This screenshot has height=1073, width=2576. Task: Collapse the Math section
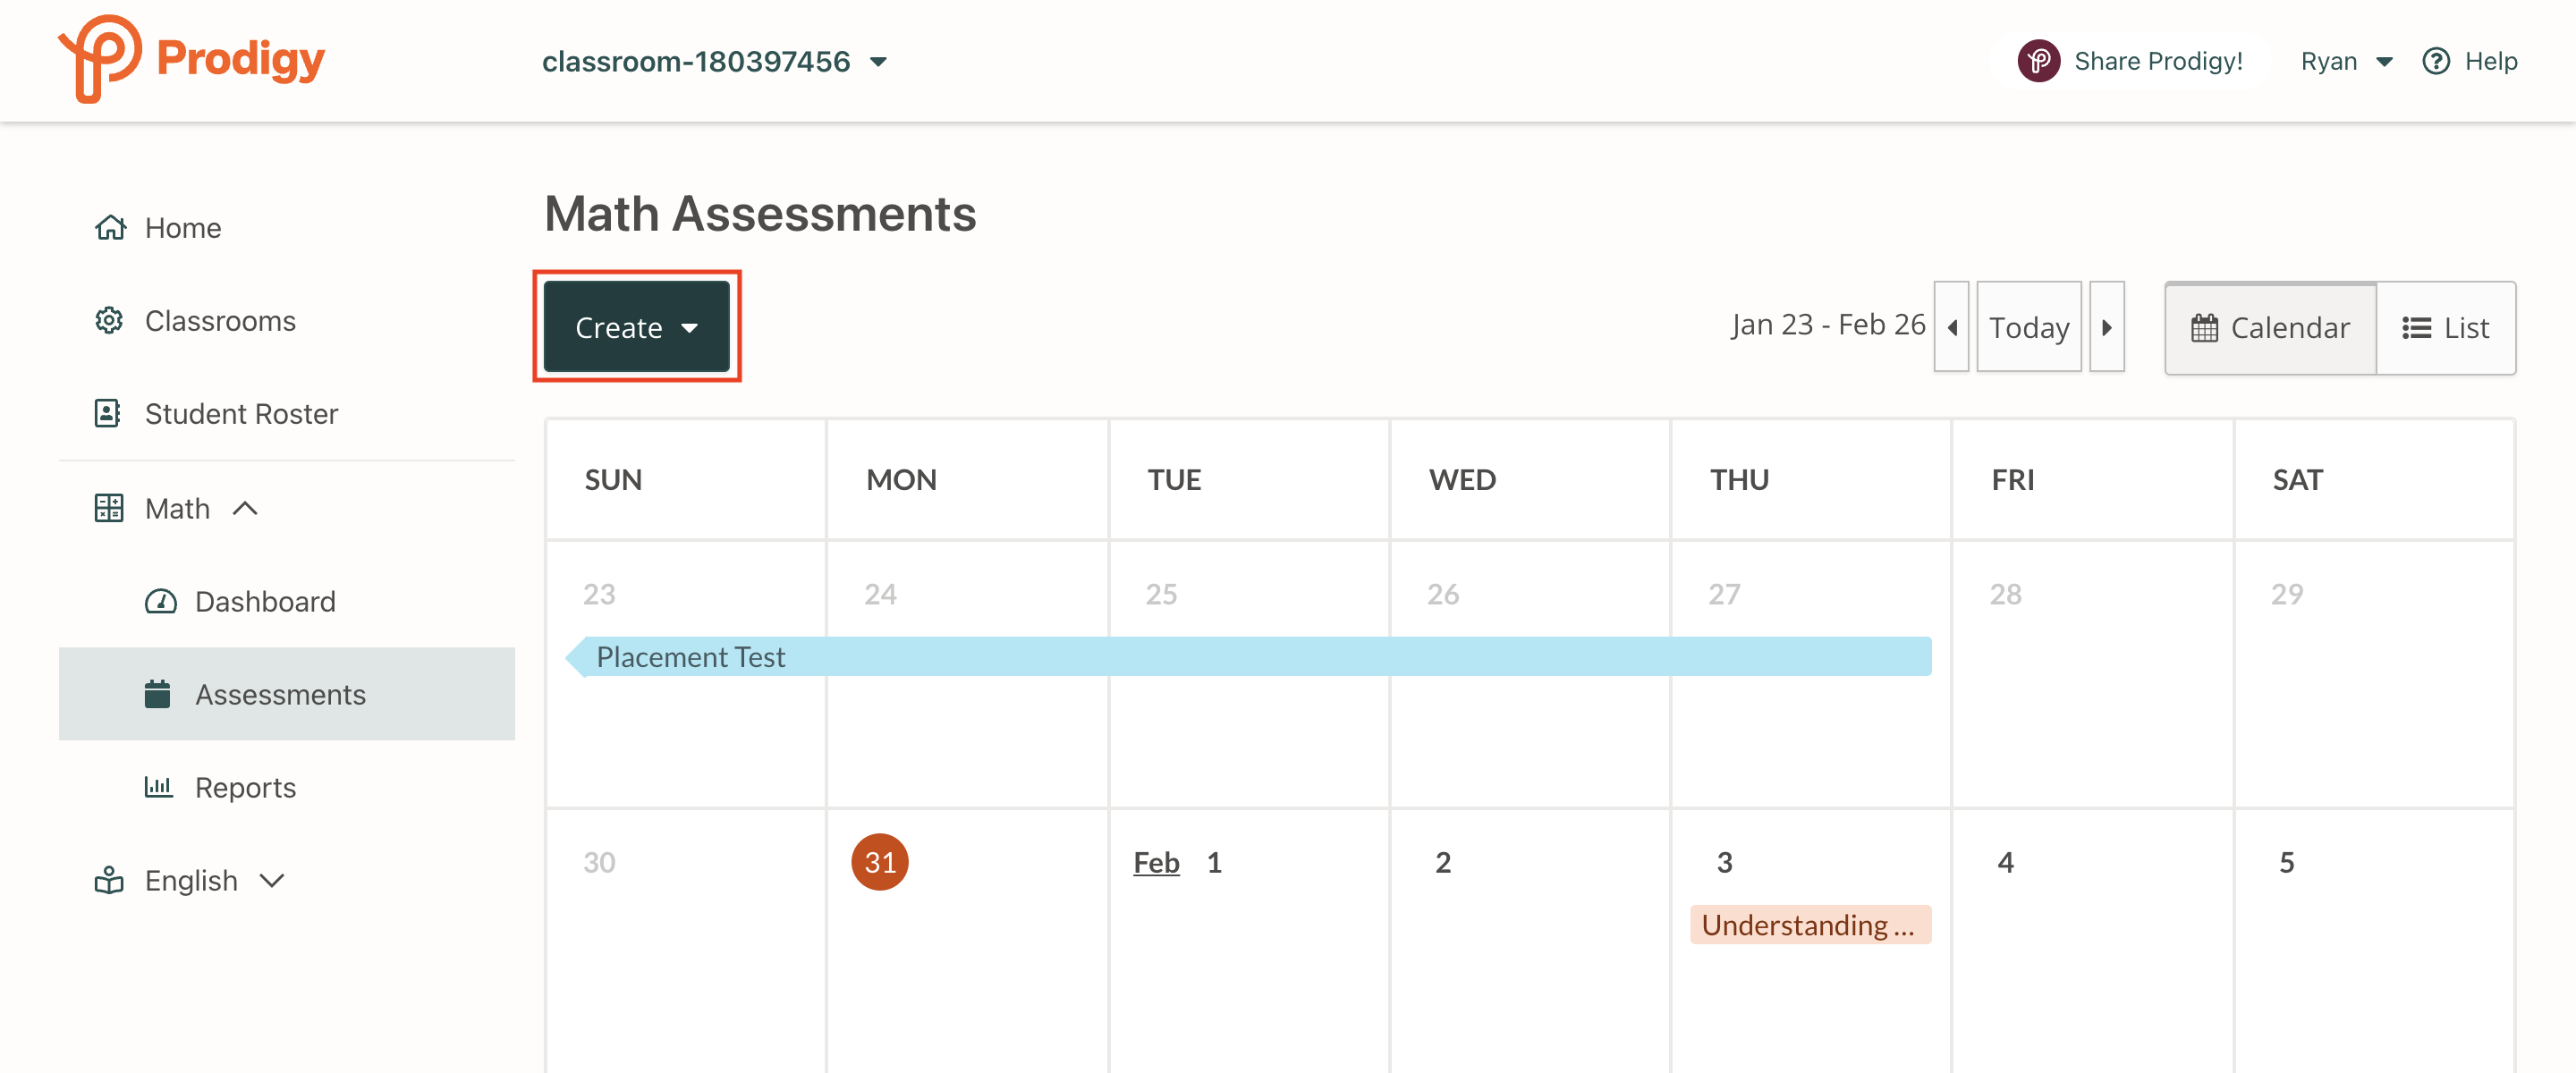point(245,508)
